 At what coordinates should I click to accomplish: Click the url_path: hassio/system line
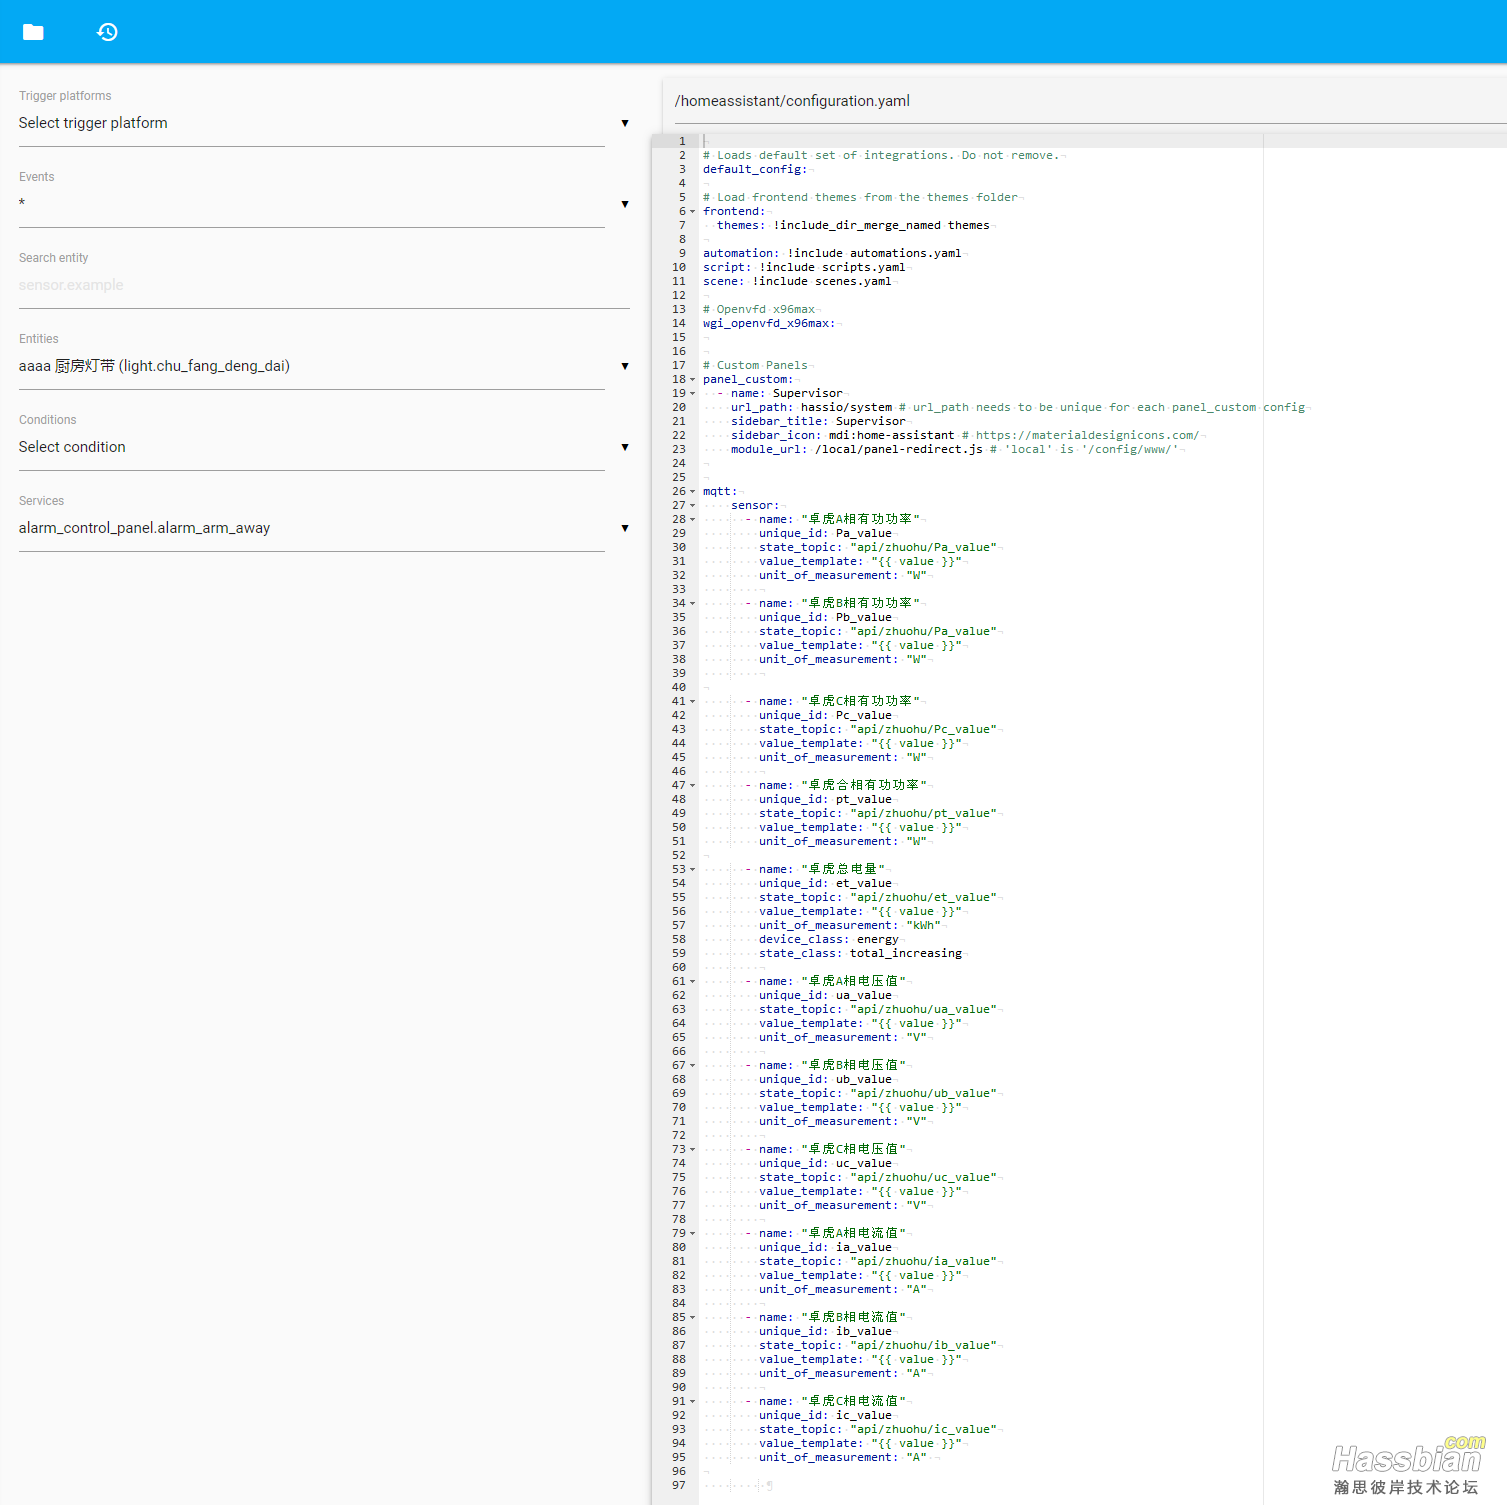coord(811,408)
